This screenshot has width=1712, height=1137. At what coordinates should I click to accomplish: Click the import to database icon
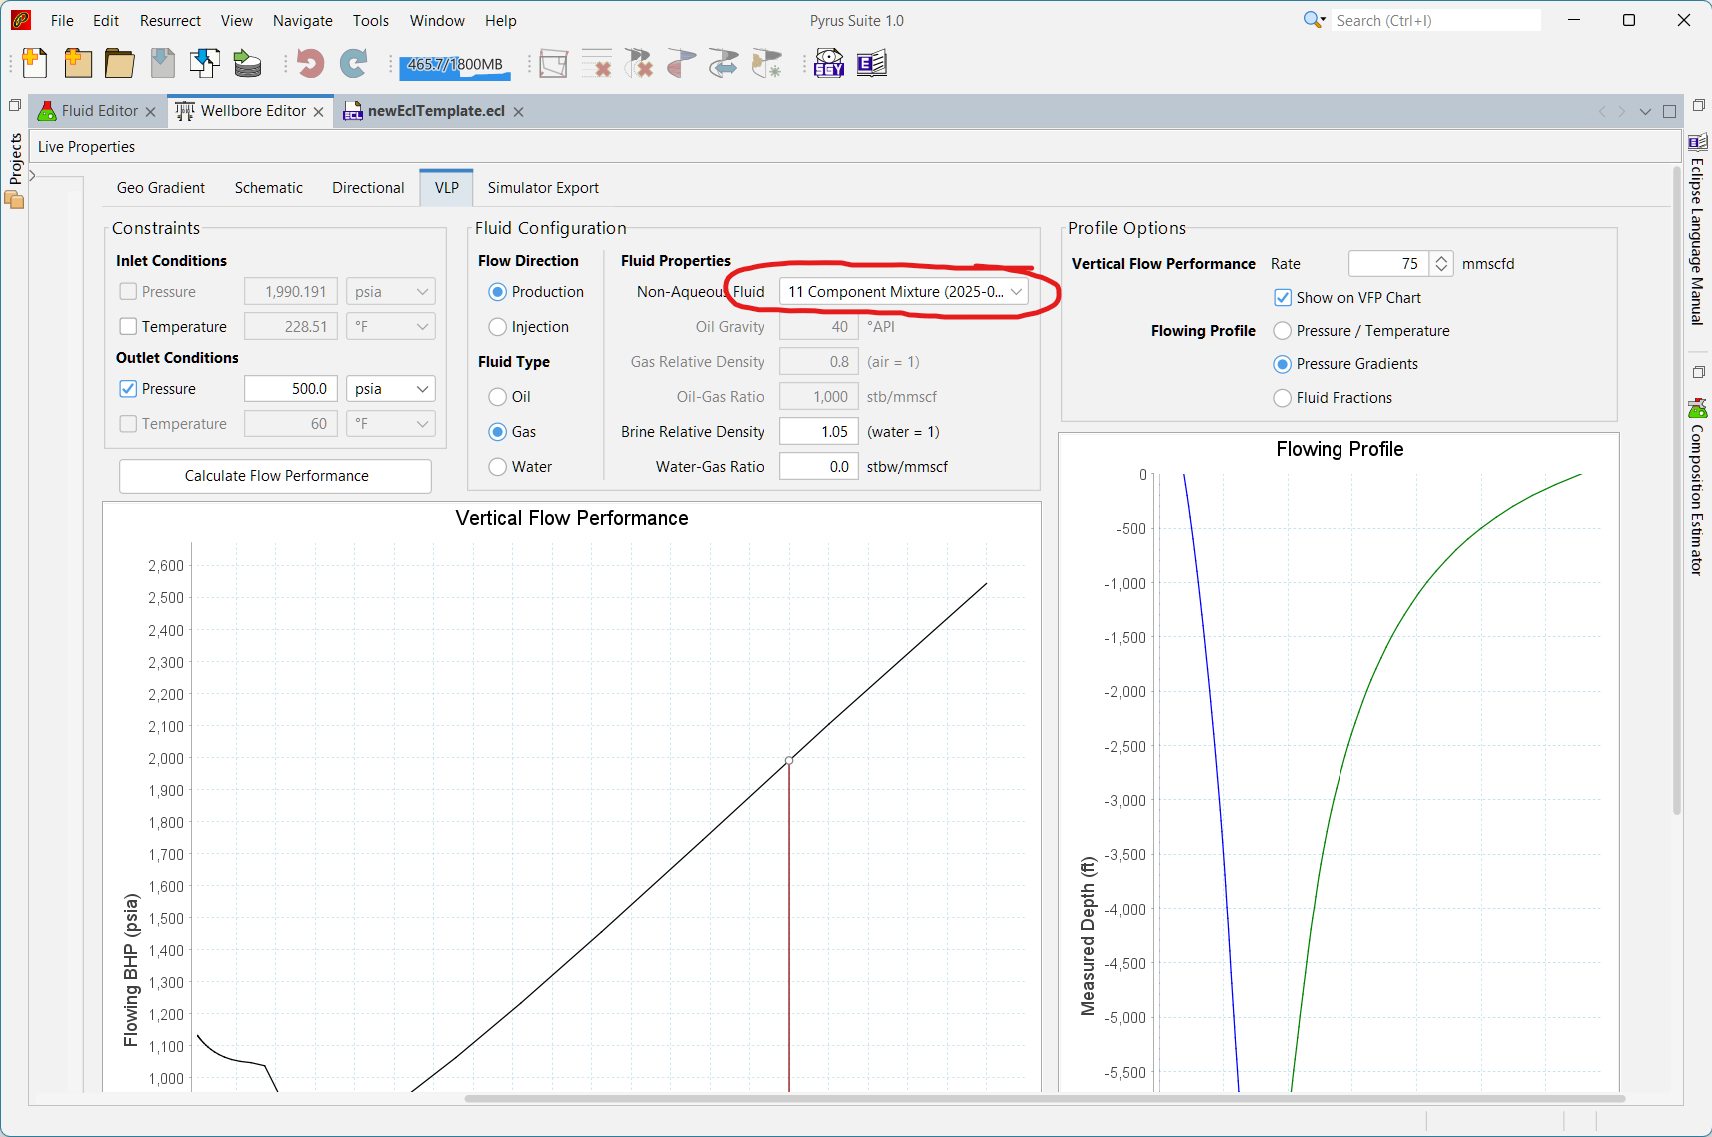click(247, 64)
